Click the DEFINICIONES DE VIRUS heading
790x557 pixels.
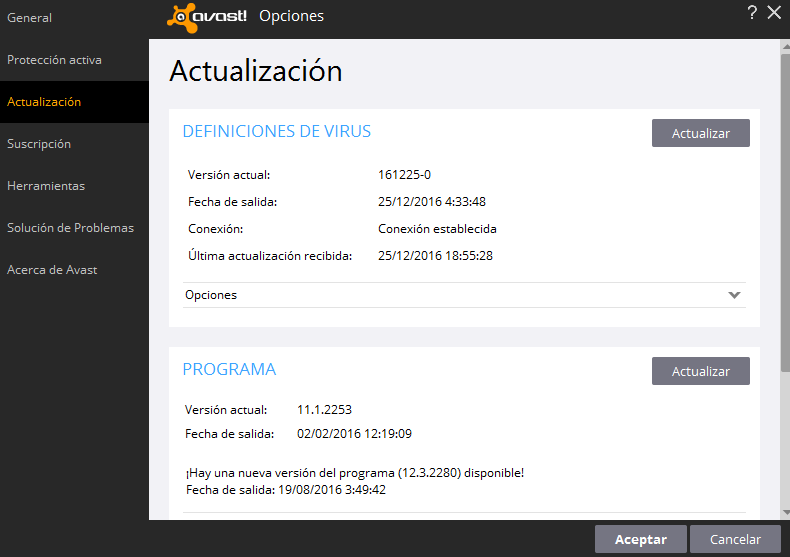(x=277, y=131)
